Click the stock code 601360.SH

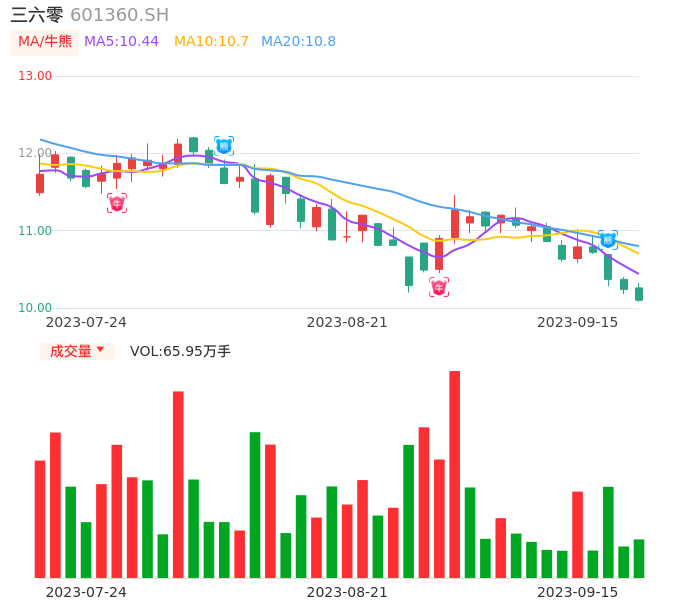pyautogui.click(x=119, y=15)
